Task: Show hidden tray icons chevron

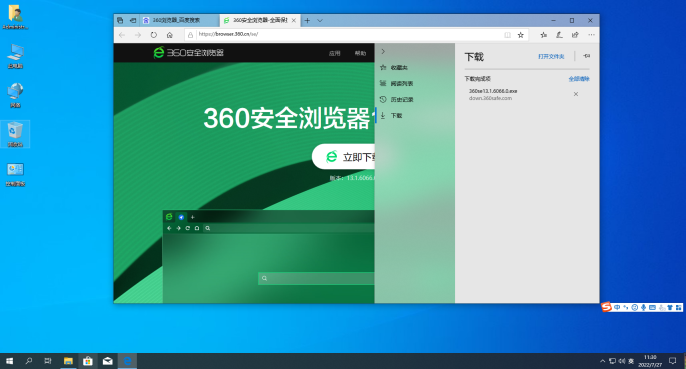Action: [602, 361]
